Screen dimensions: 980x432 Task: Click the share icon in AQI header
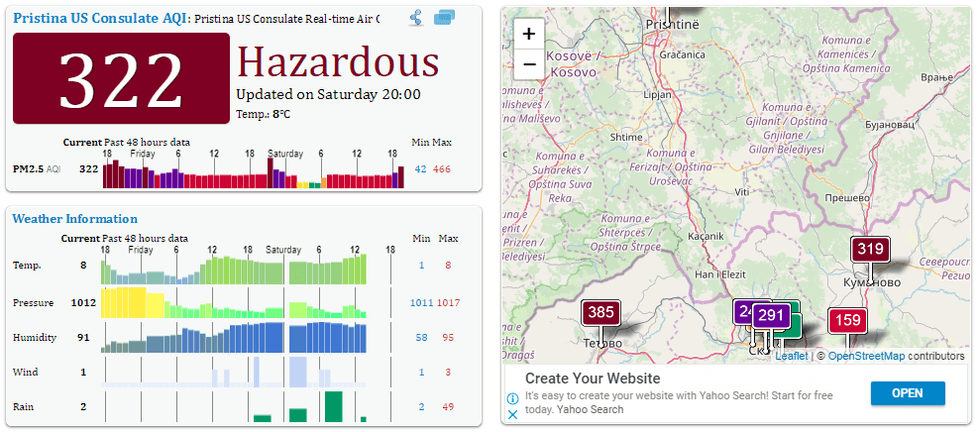416,18
